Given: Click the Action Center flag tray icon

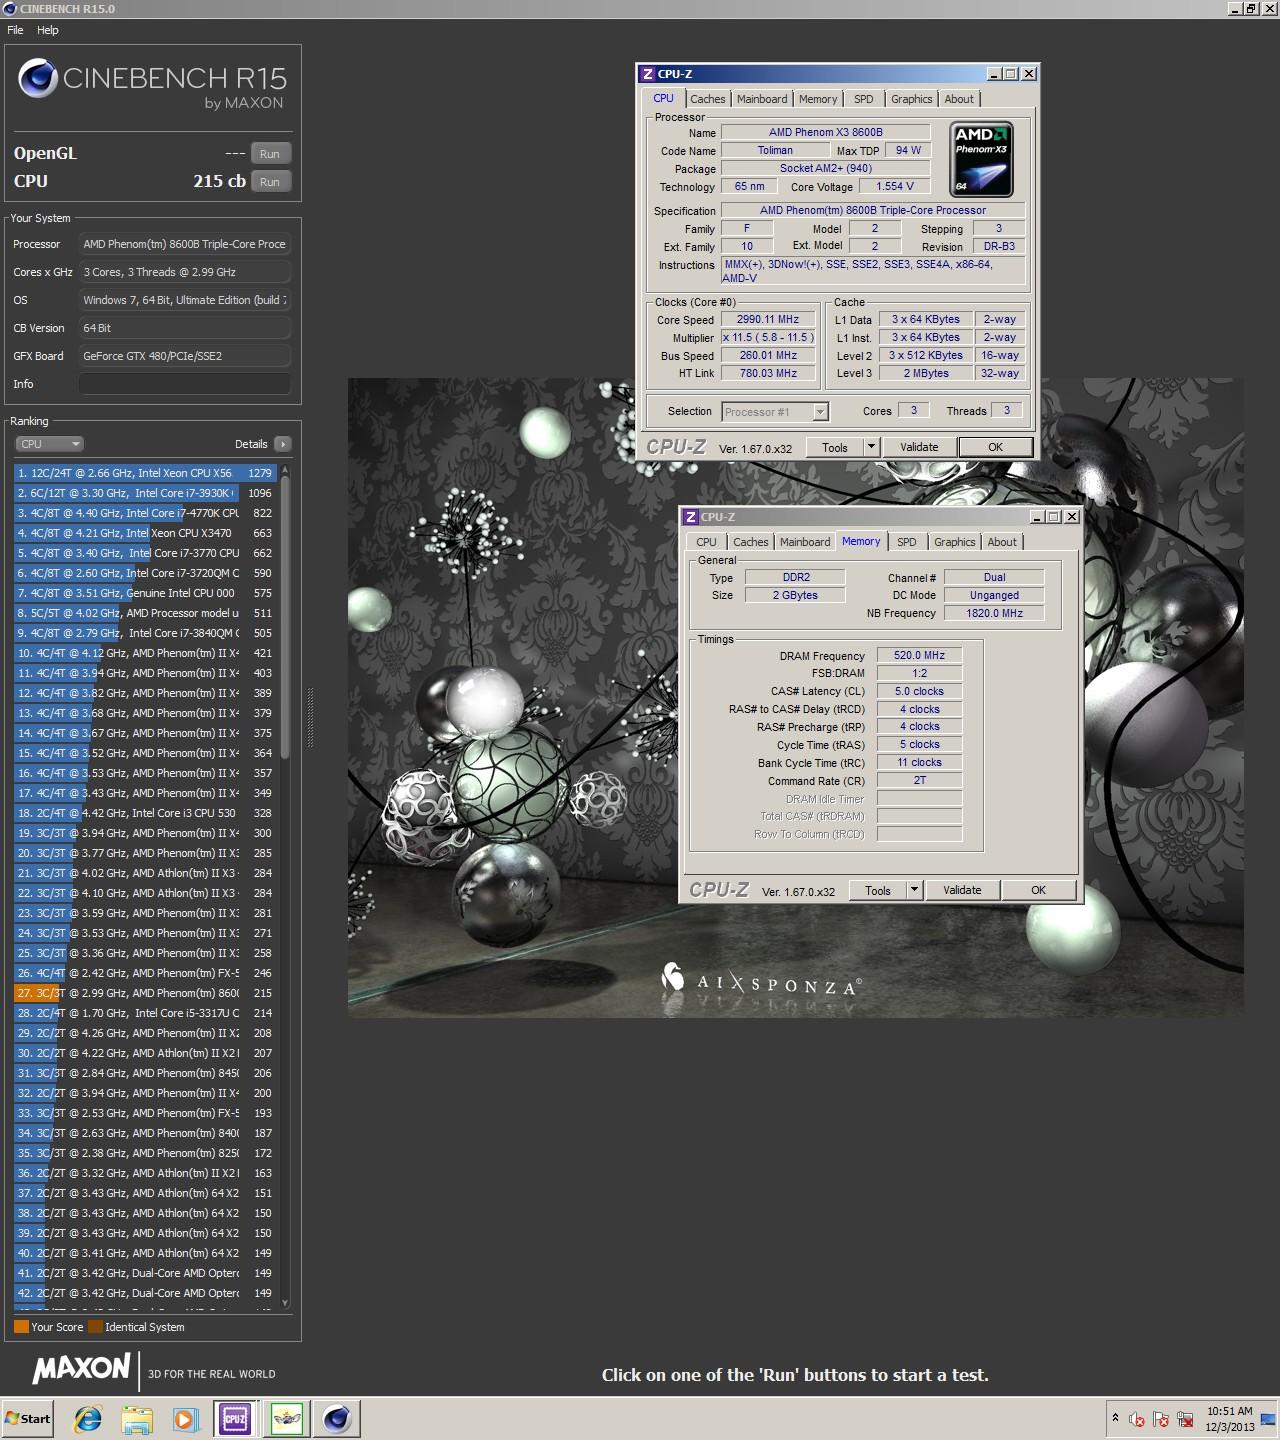Looking at the screenshot, I should click(x=1161, y=1419).
